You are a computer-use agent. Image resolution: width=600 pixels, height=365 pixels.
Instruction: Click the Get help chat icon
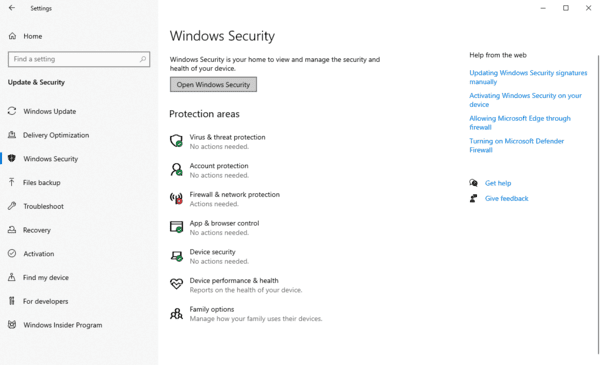(473, 183)
